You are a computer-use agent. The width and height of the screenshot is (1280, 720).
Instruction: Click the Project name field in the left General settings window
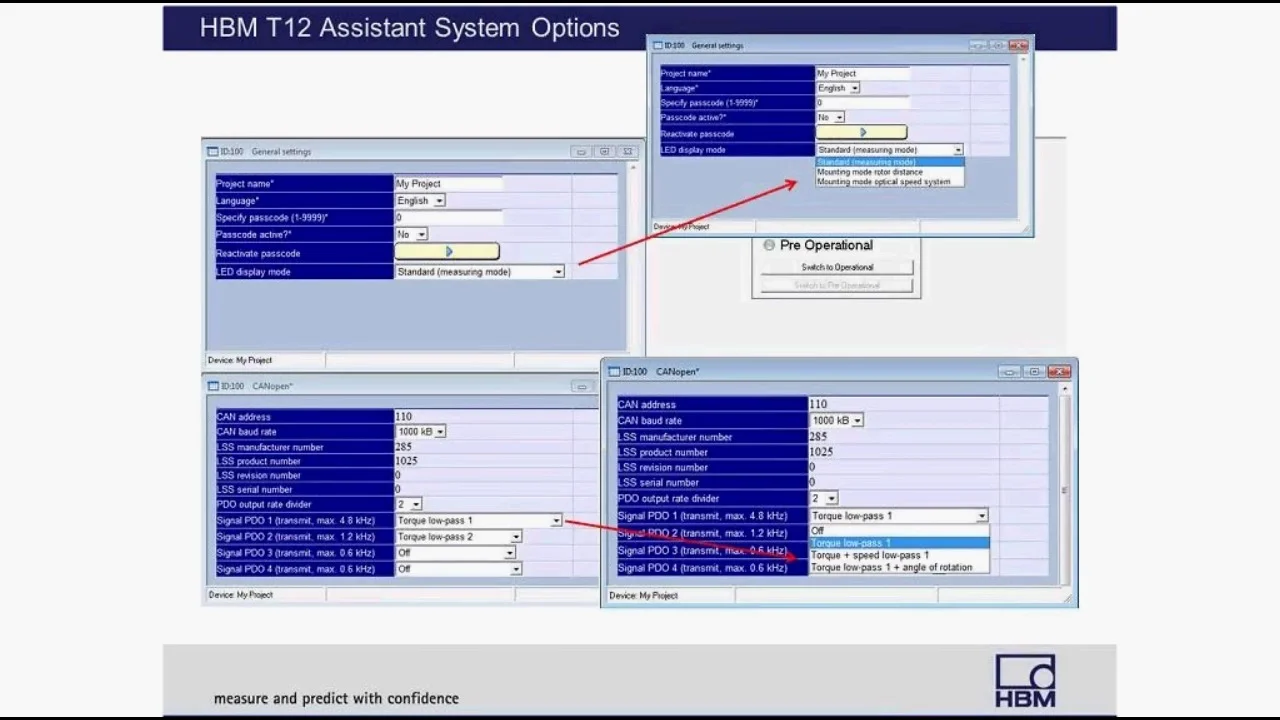[x=448, y=184]
